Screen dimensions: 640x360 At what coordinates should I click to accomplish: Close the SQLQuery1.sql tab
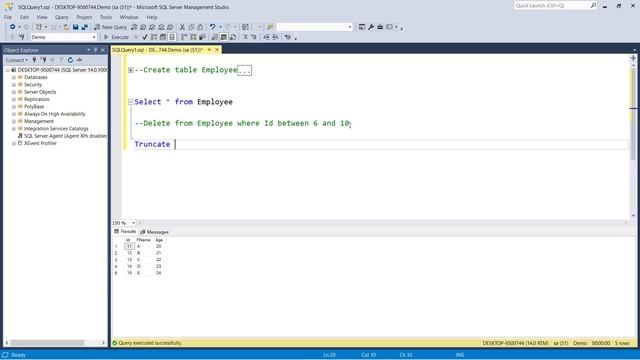pos(217,50)
